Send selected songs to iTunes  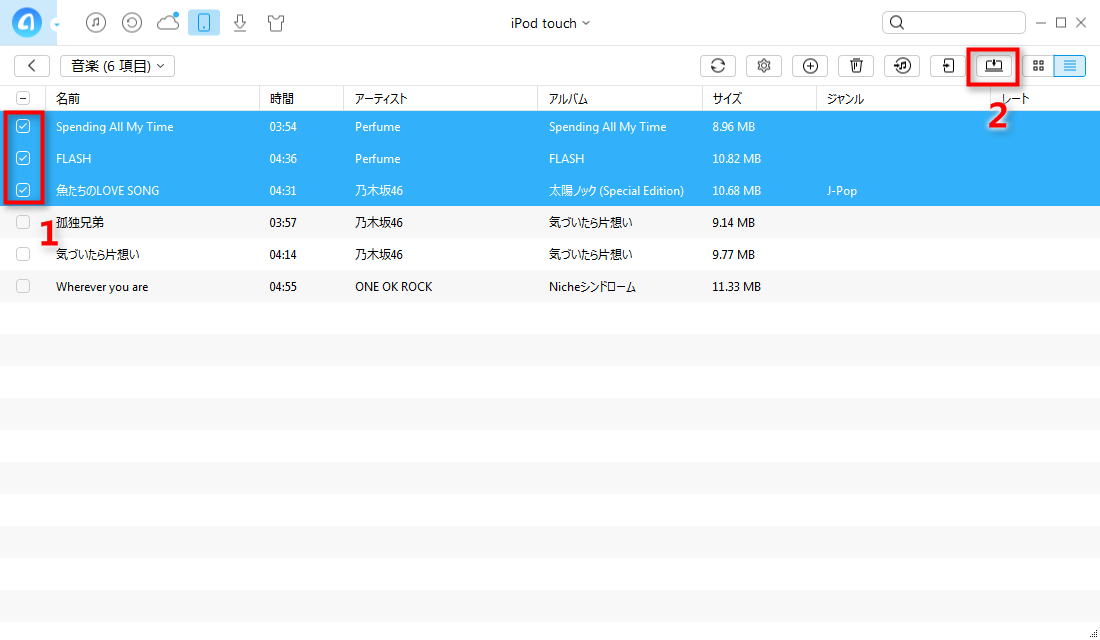902,66
